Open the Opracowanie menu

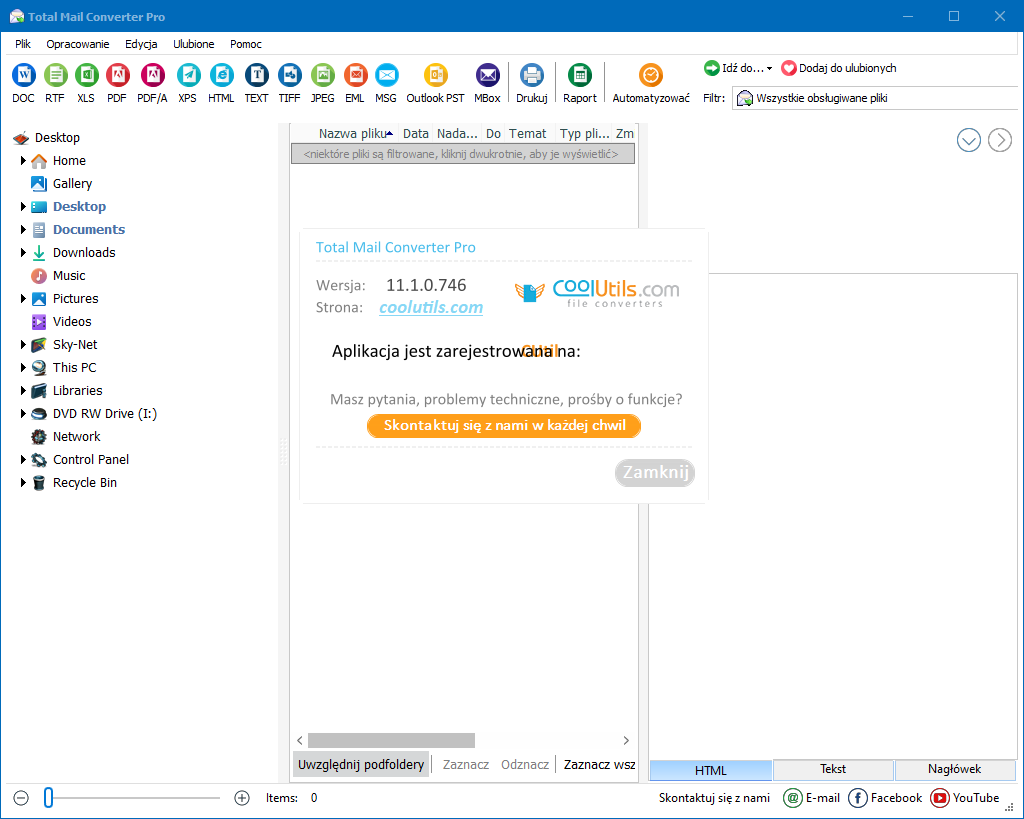pyautogui.click(x=78, y=44)
